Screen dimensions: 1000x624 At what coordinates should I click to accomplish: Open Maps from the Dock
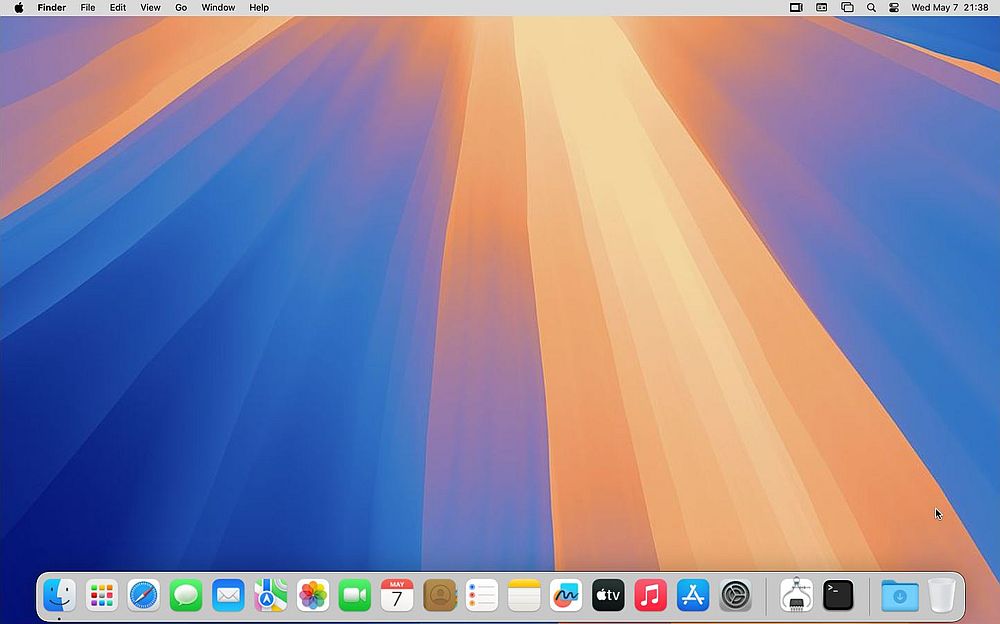(x=270, y=595)
